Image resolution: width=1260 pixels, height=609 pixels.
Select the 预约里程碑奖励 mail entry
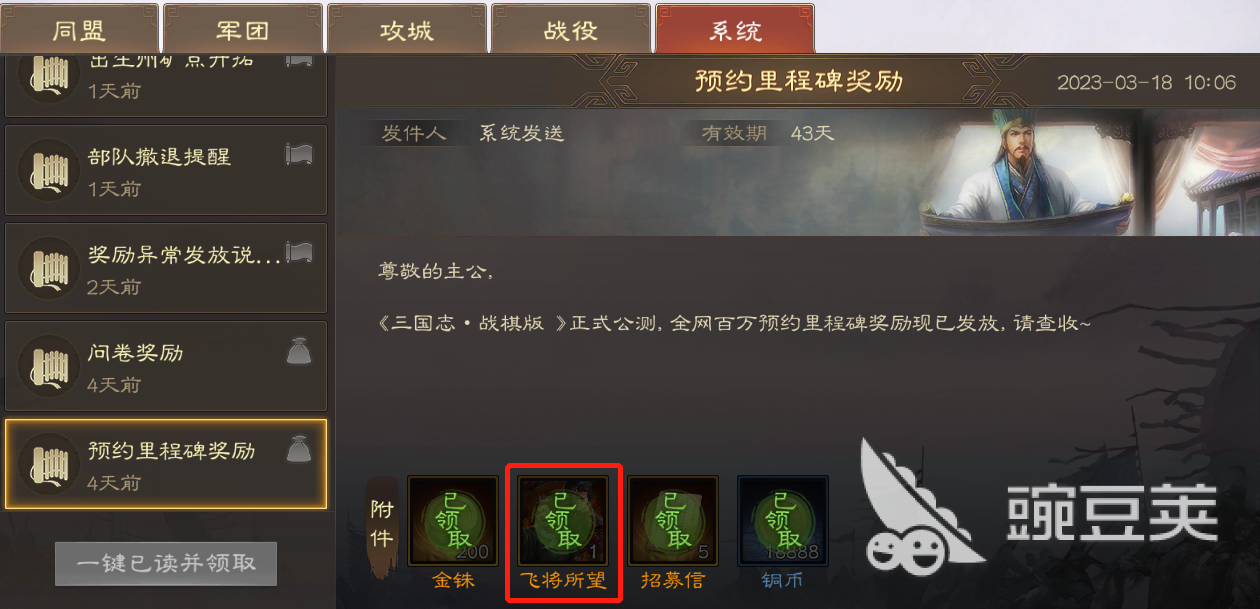[x=166, y=464]
